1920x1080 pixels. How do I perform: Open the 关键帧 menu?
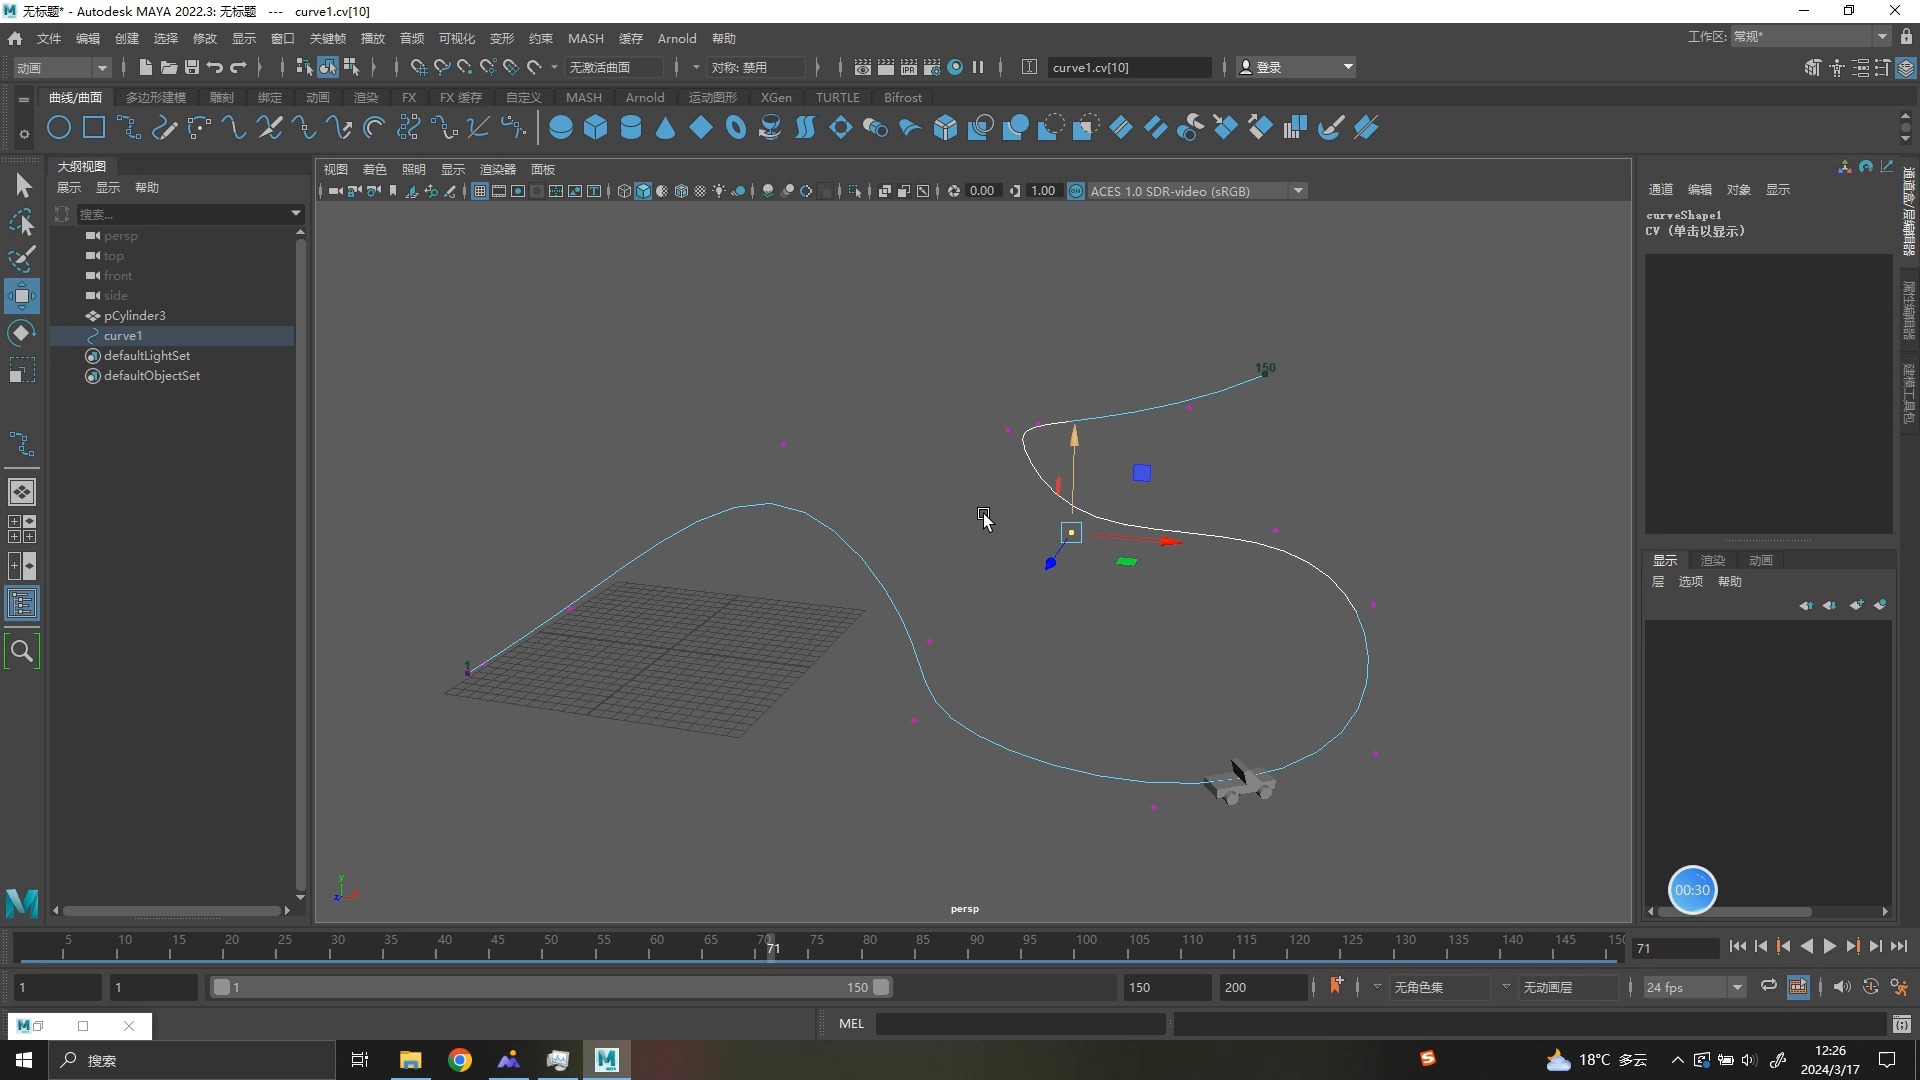[x=327, y=38]
